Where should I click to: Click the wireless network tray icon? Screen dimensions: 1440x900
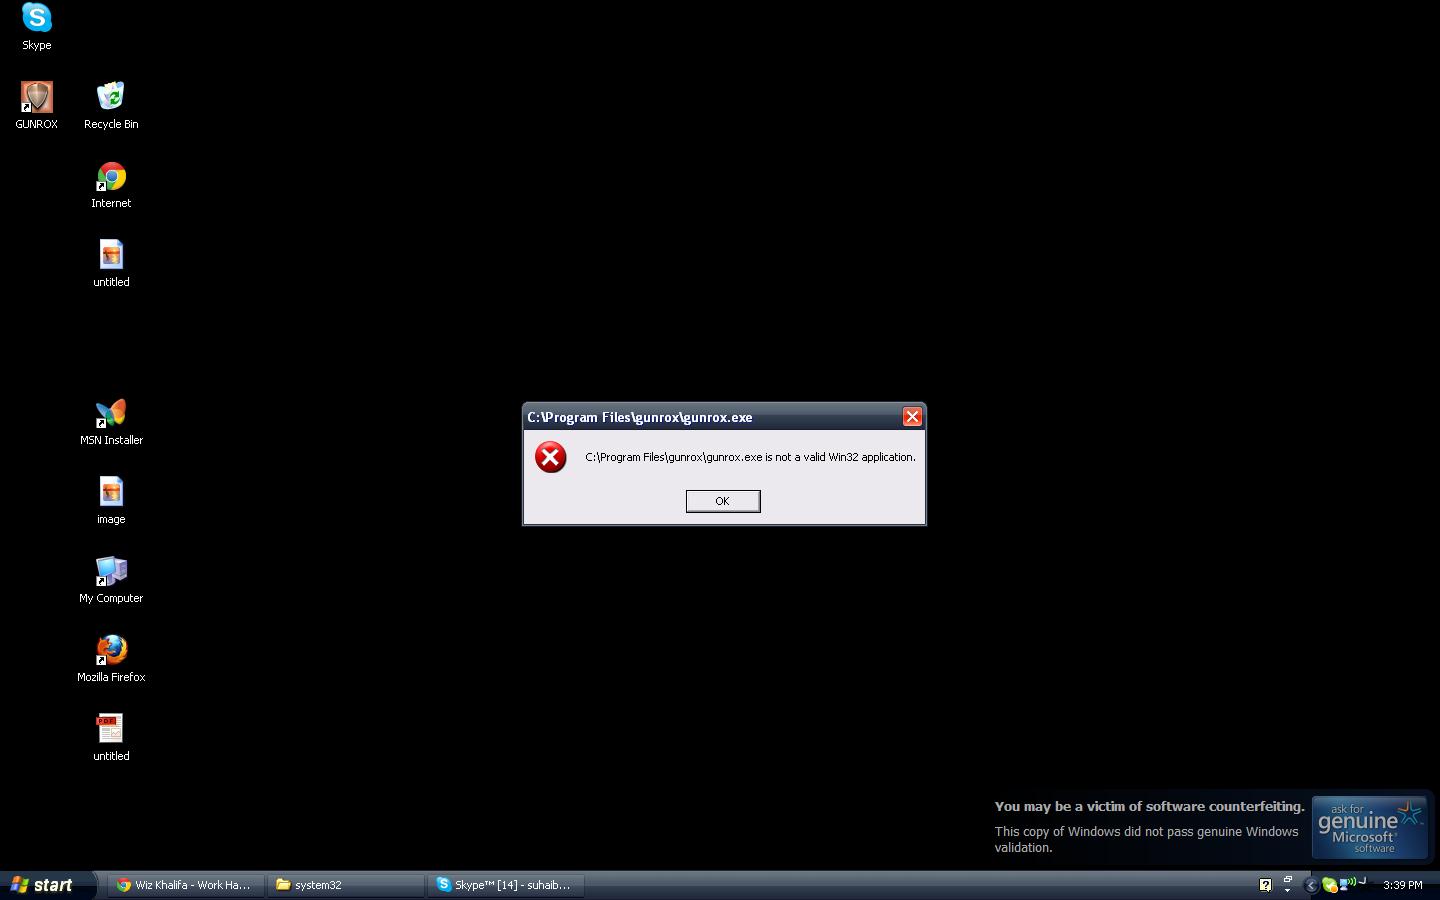click(x=1346, y=884)
